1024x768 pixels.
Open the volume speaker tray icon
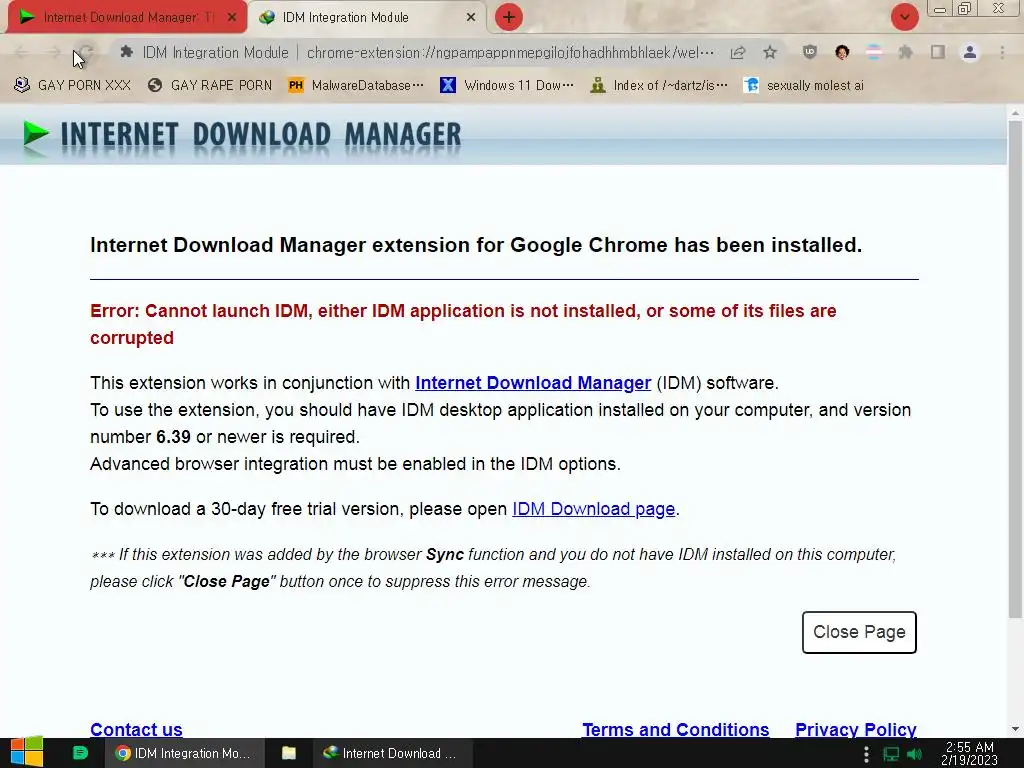915,754
